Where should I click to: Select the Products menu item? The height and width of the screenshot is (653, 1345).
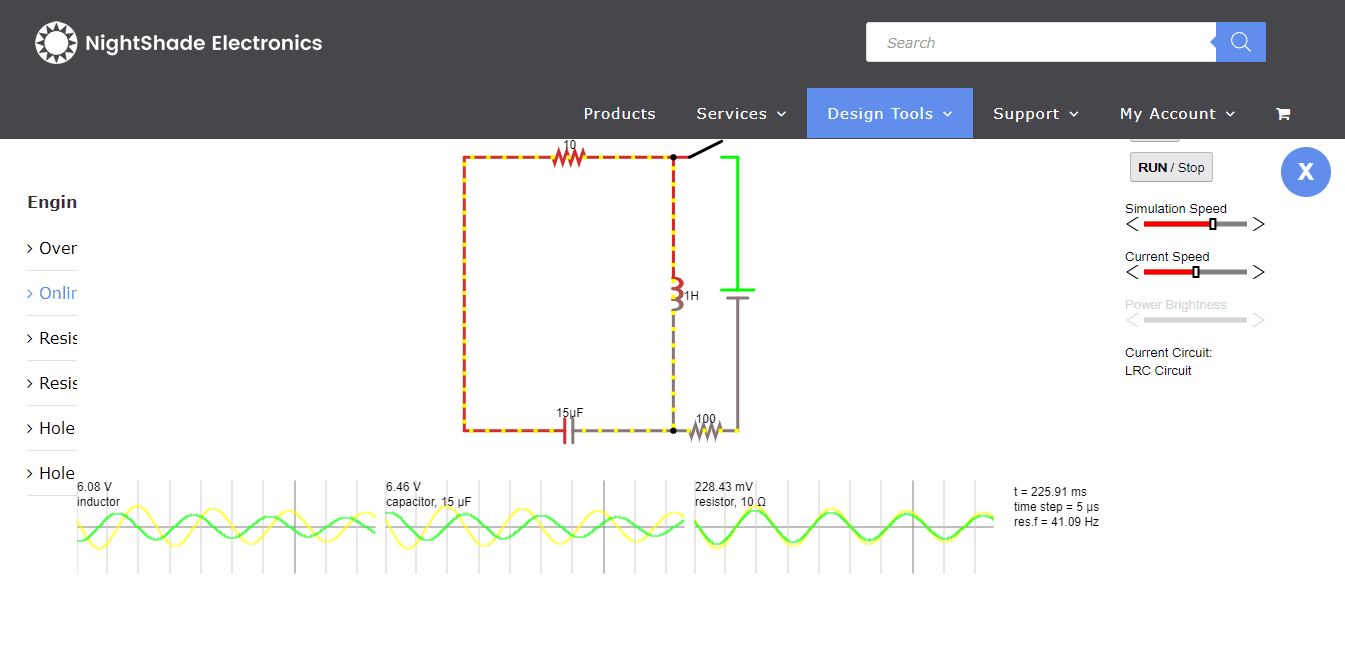point(619,113)
